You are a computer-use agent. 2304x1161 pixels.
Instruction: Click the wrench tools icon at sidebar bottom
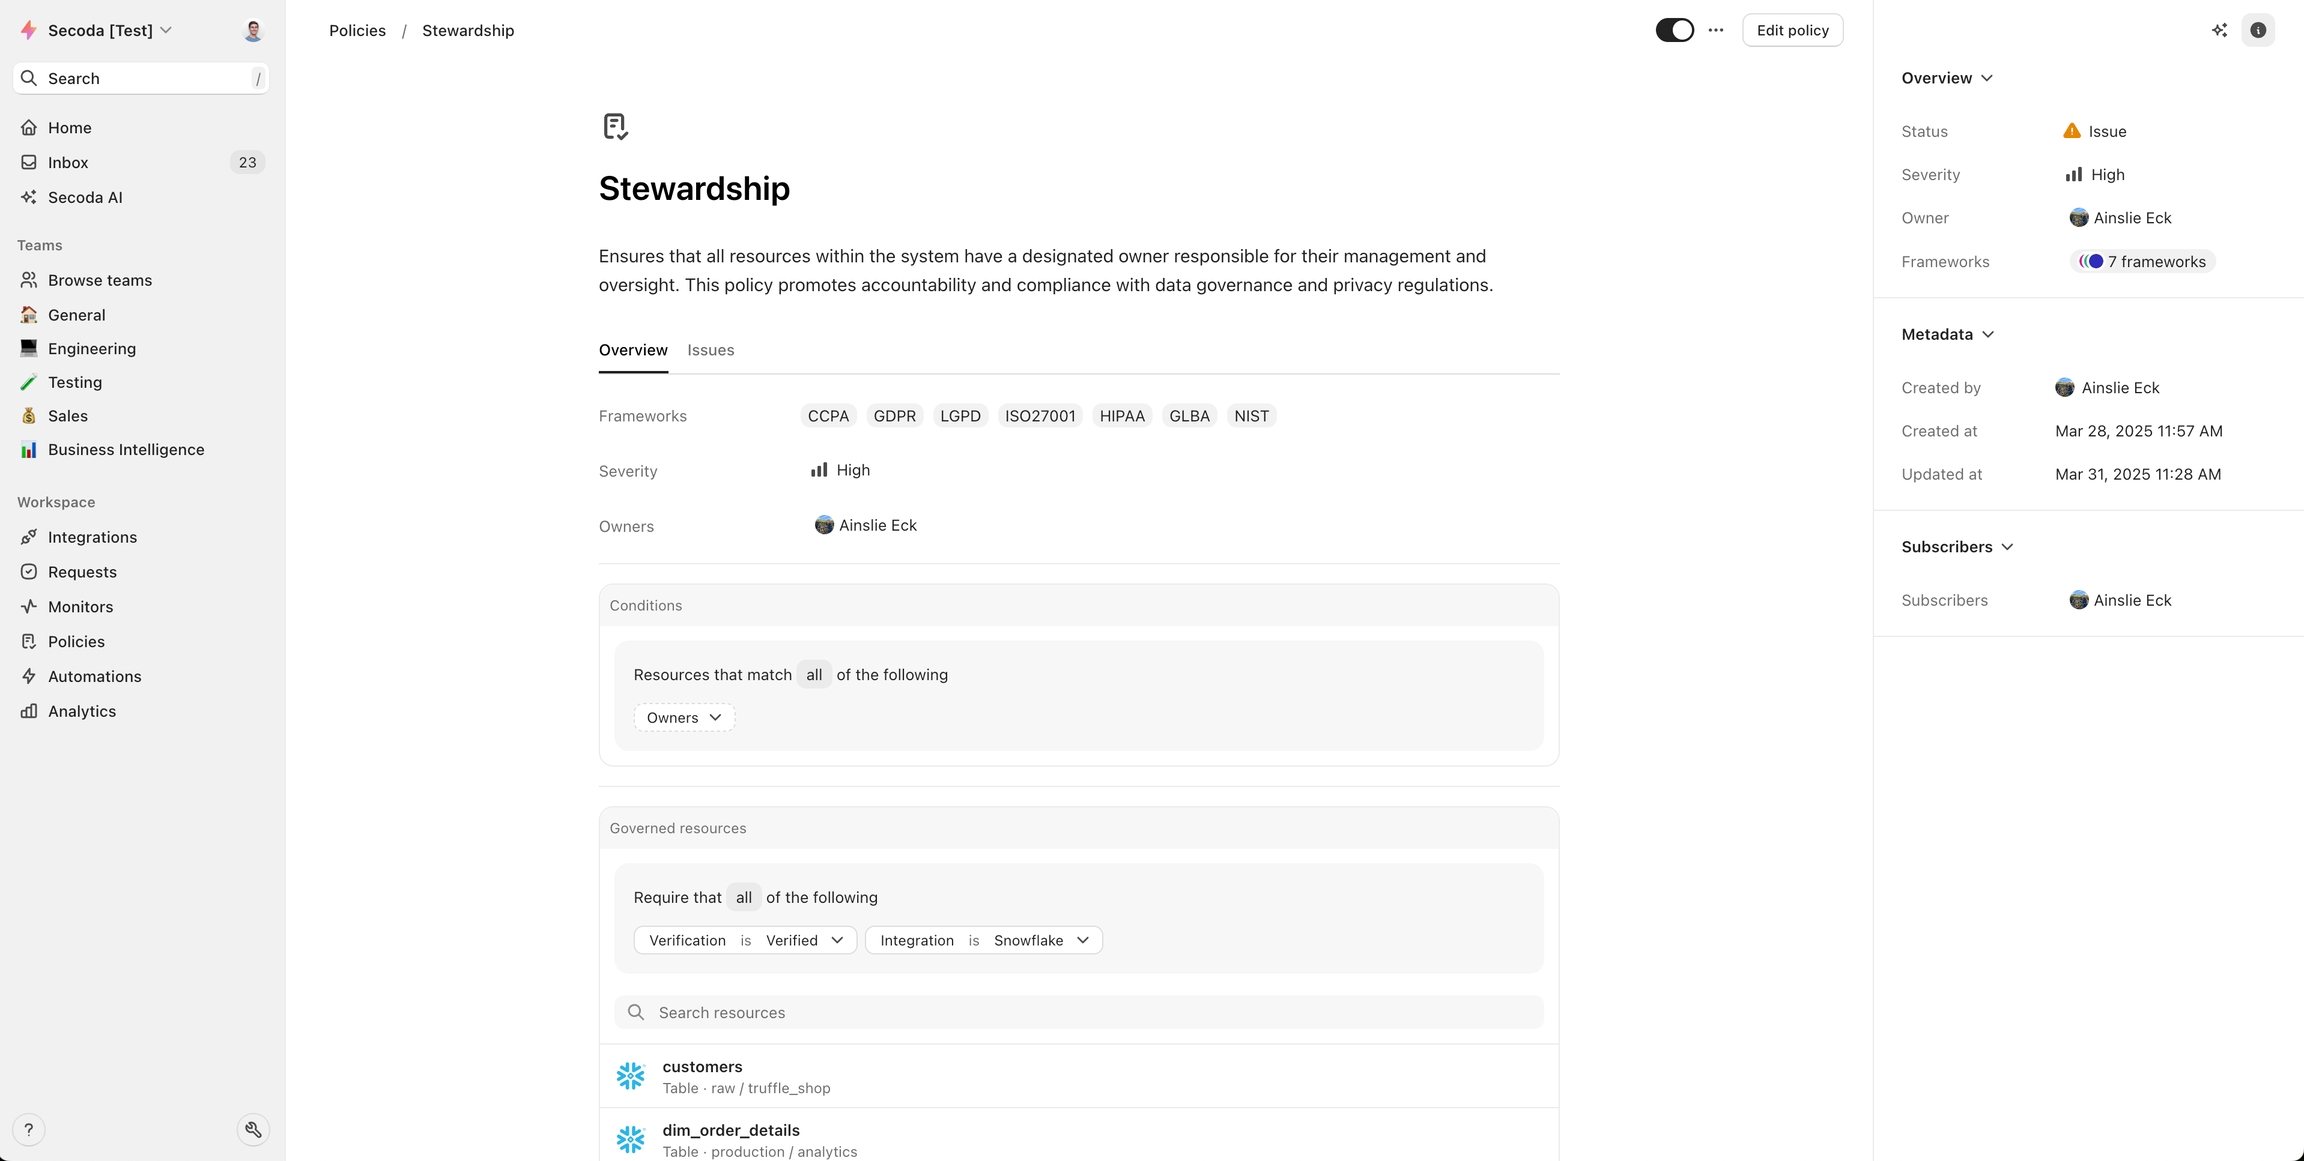coord(253,1130)
